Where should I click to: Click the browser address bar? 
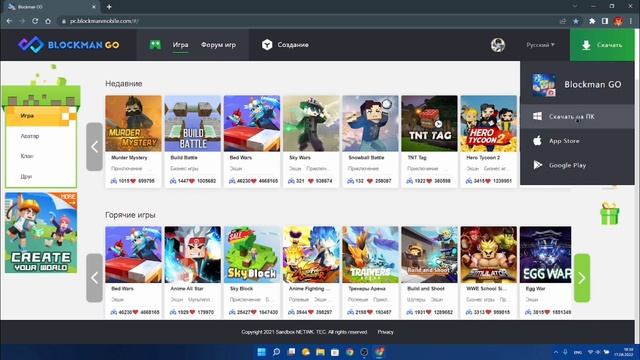pyautogui.click(x=310, y=21)
